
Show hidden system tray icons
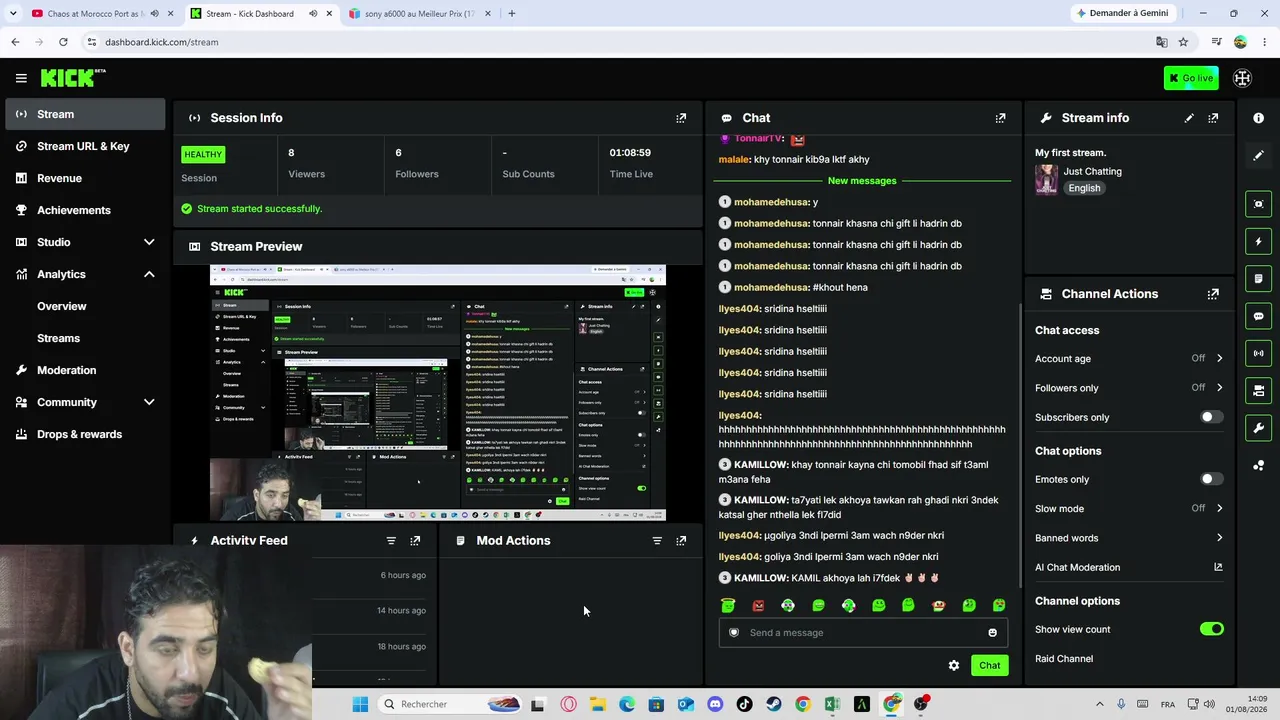click(x=1099, y=704)
